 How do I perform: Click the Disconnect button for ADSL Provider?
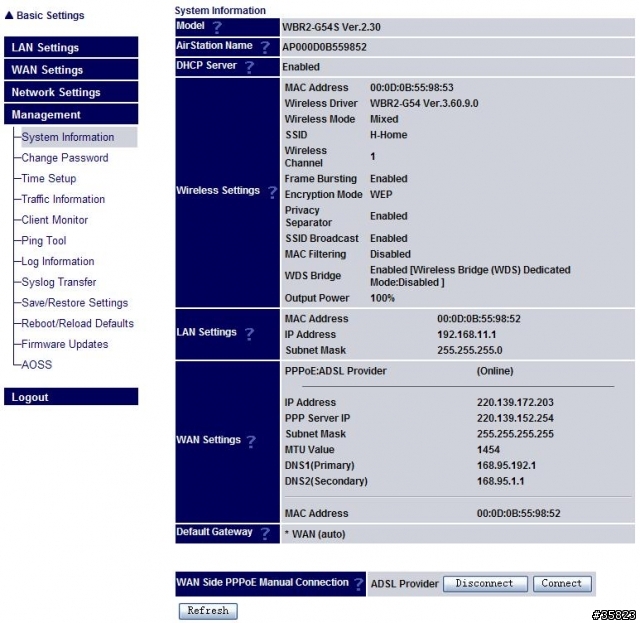[x=485, y=584]
